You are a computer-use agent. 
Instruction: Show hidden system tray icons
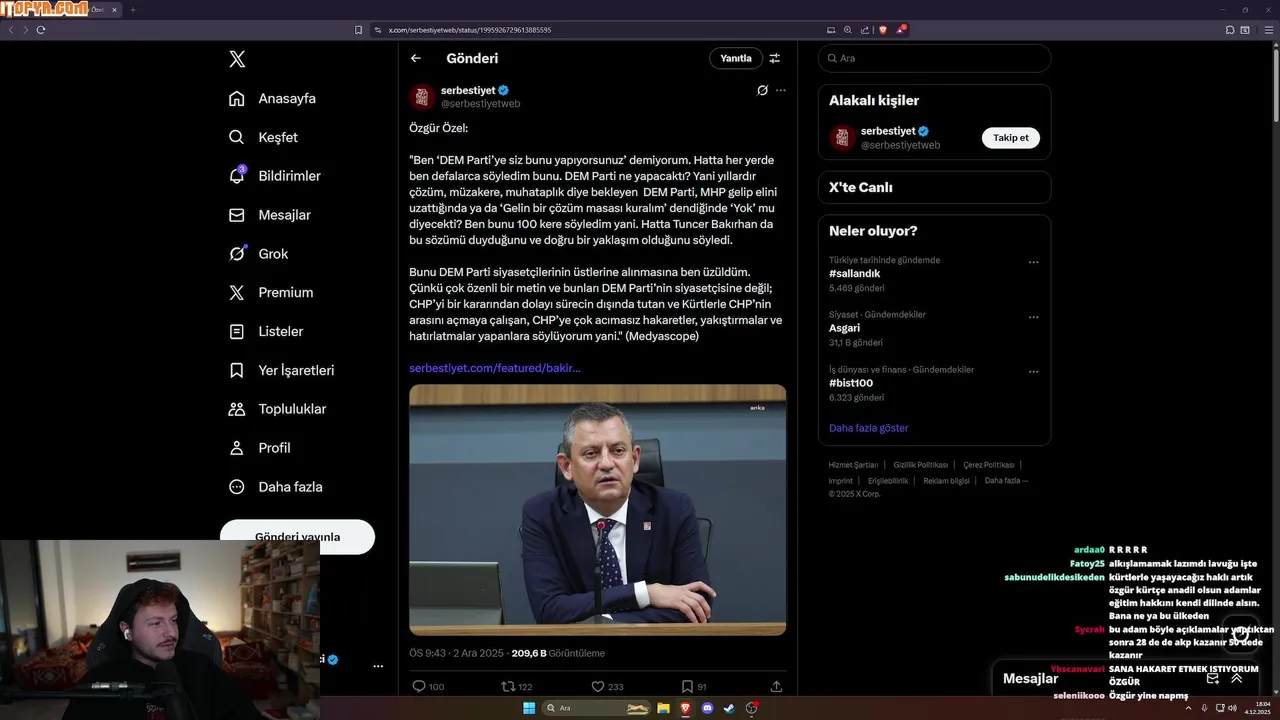tap(1188, 708)
